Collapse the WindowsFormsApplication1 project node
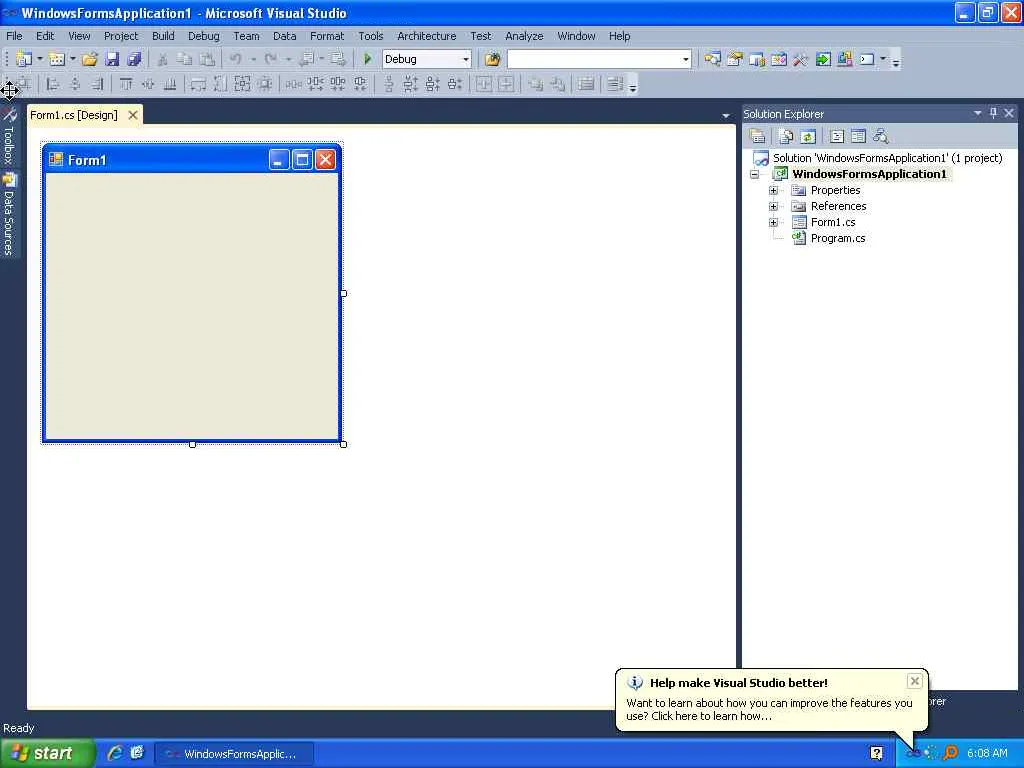 [755, 174]
